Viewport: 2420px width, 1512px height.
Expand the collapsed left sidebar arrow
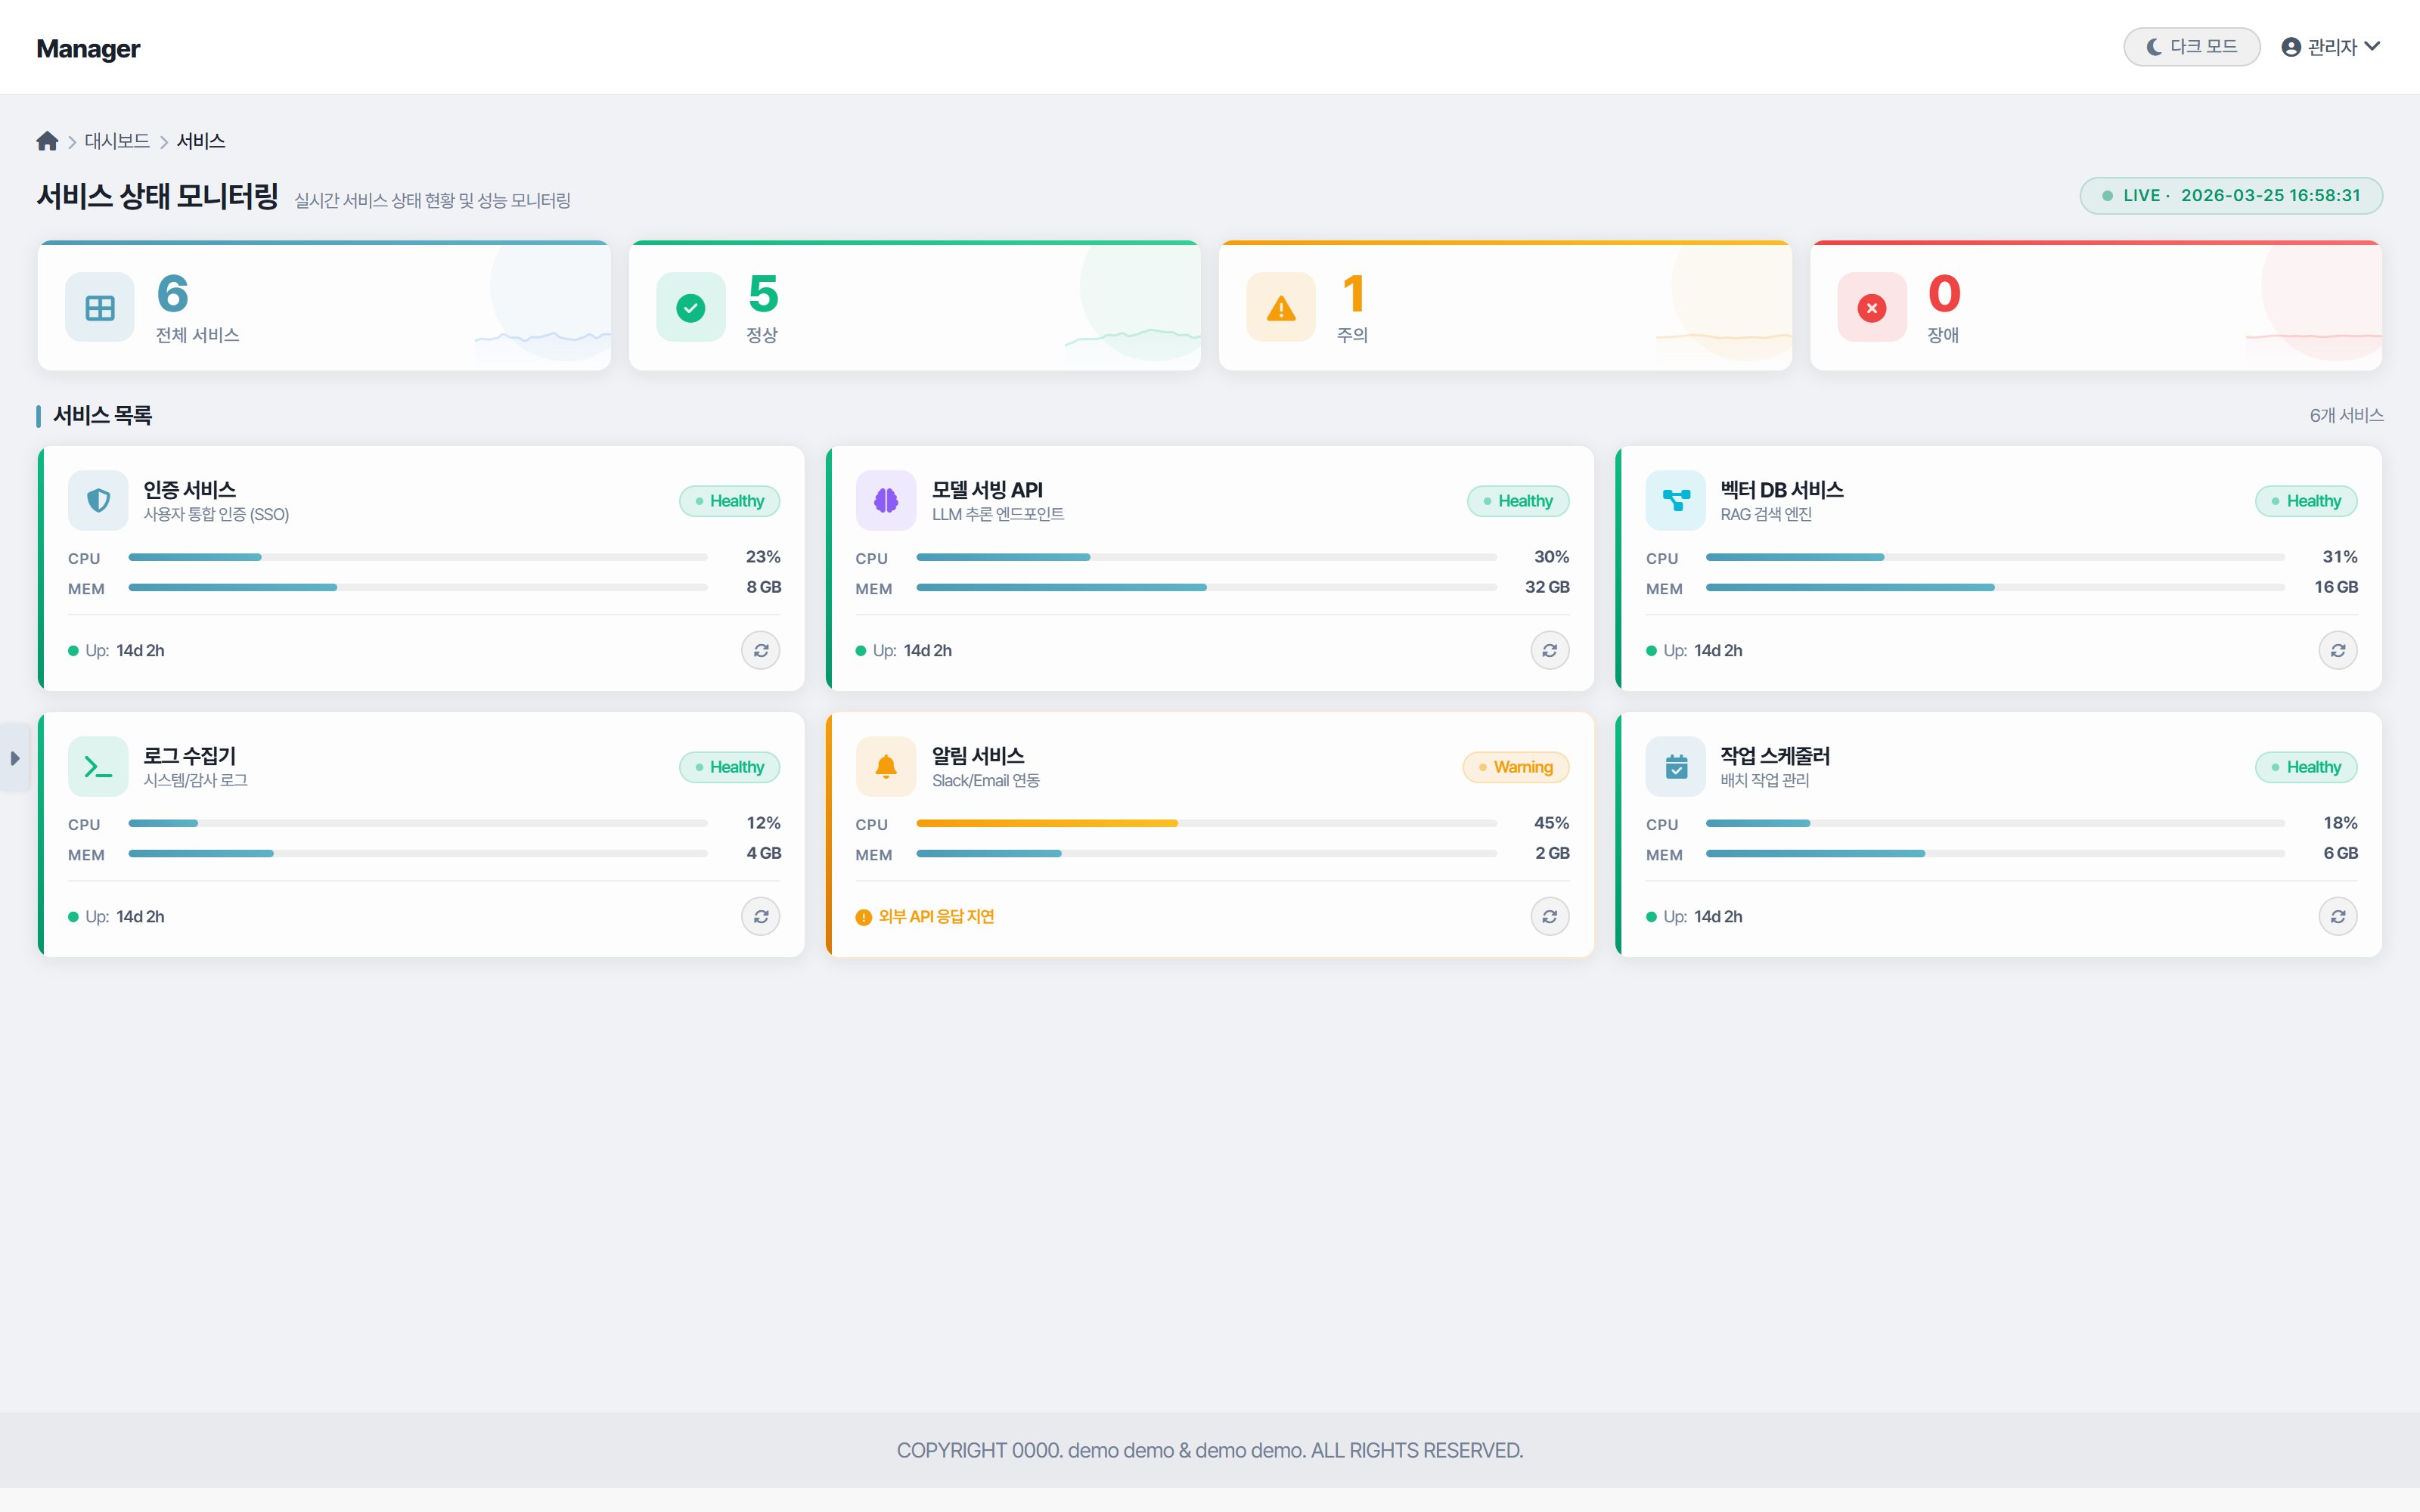point(15,758)
